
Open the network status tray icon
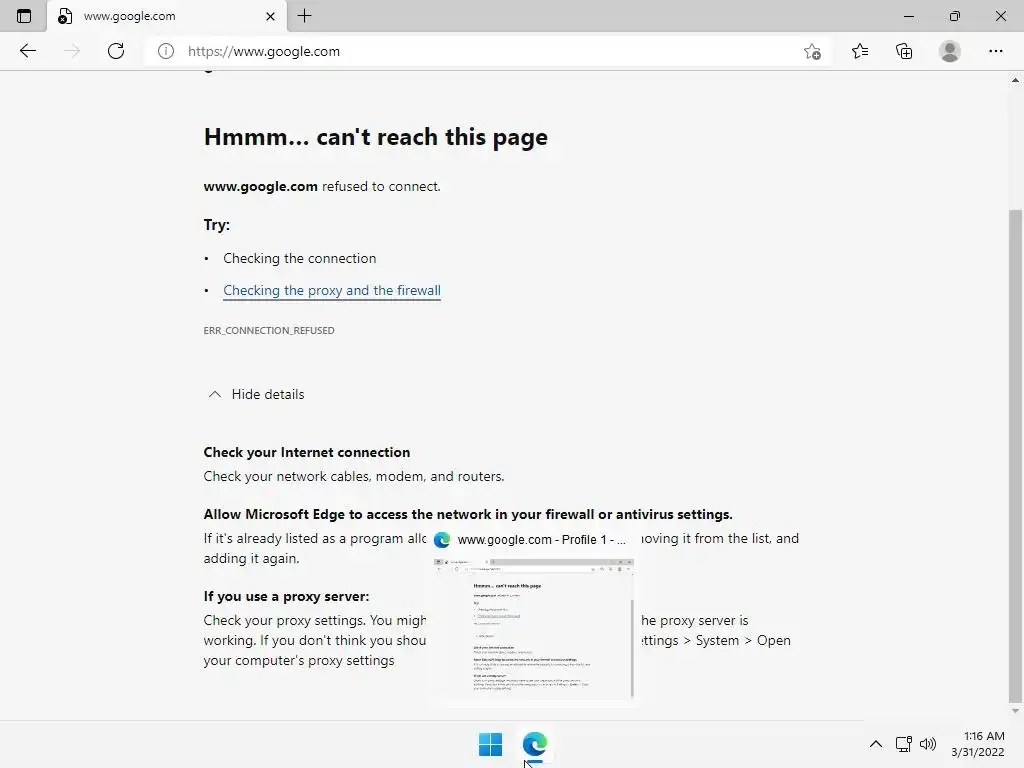[904, 744]
